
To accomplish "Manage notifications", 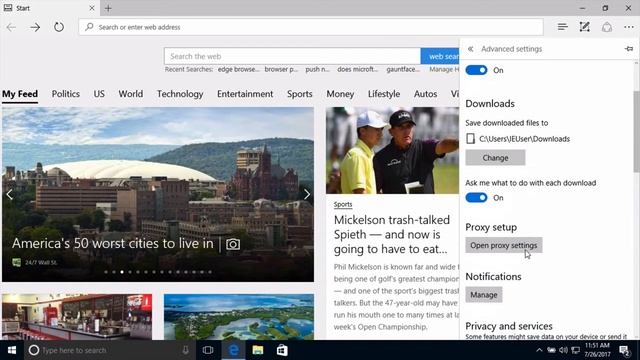I will (484, 295).
